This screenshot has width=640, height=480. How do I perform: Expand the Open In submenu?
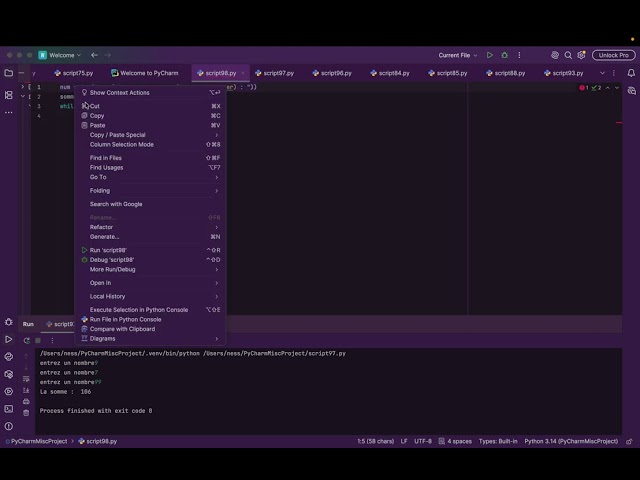point(151,283)
